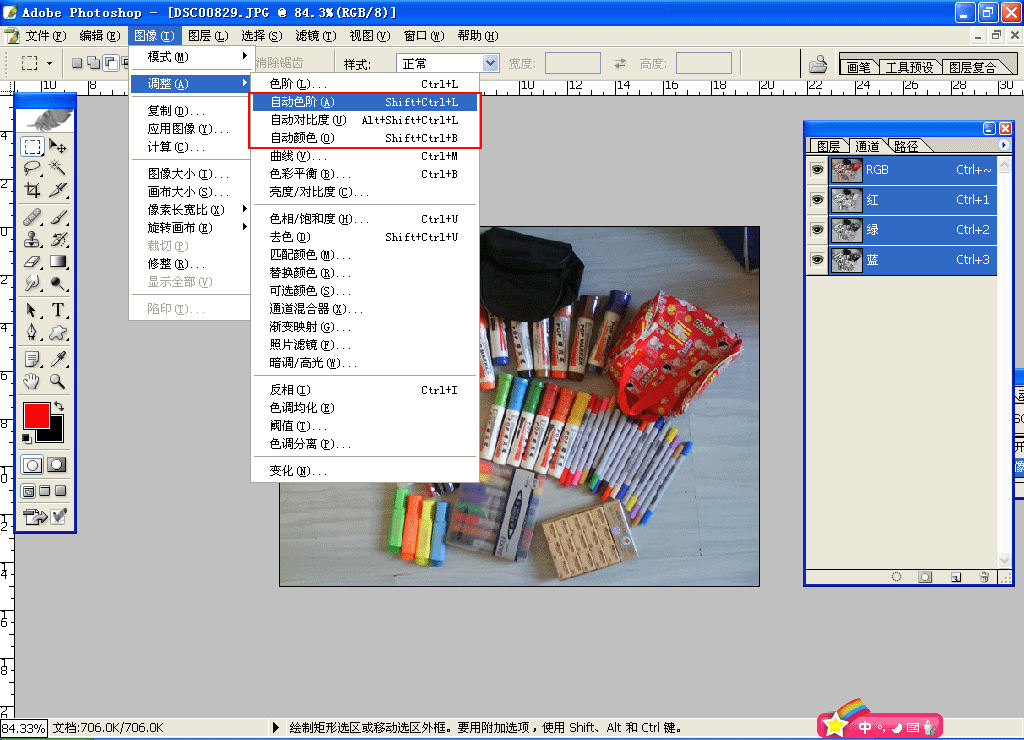Open the 图层复合 palette well tab
This screenshot has height=740, width=1024.
[973, 67]
